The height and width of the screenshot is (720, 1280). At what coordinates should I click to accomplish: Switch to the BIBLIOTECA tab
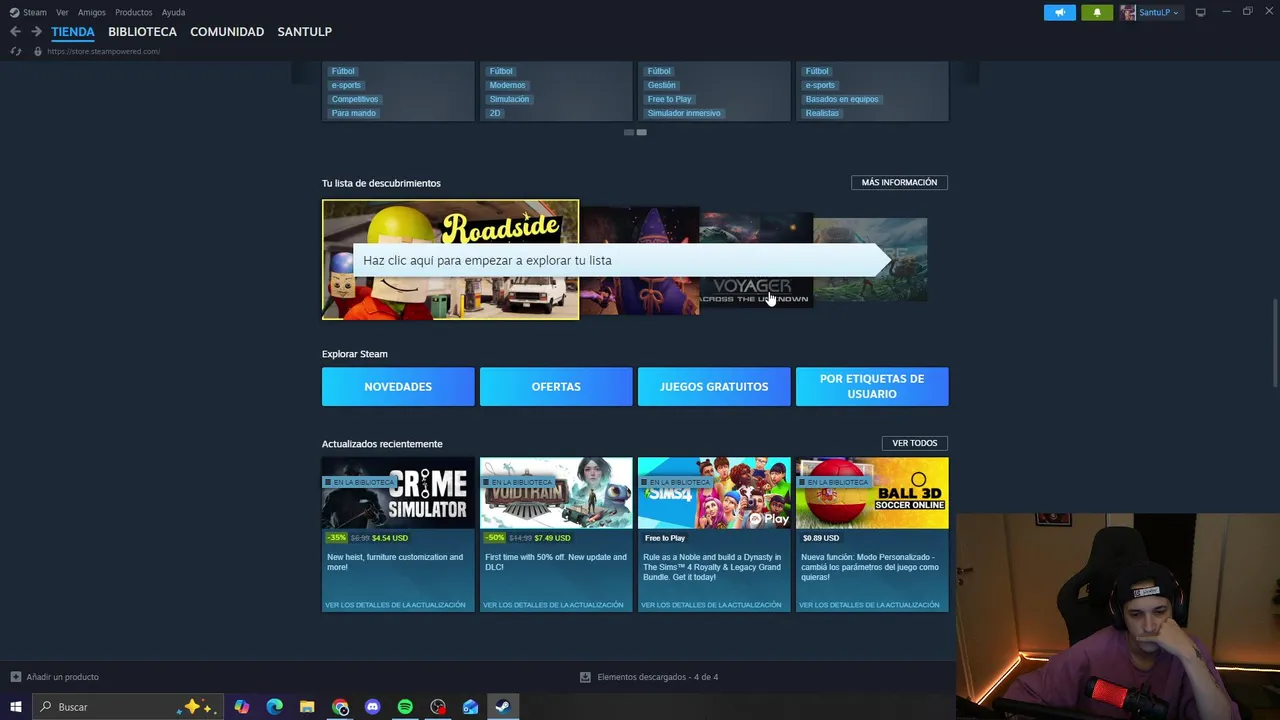tap(142, 32)
